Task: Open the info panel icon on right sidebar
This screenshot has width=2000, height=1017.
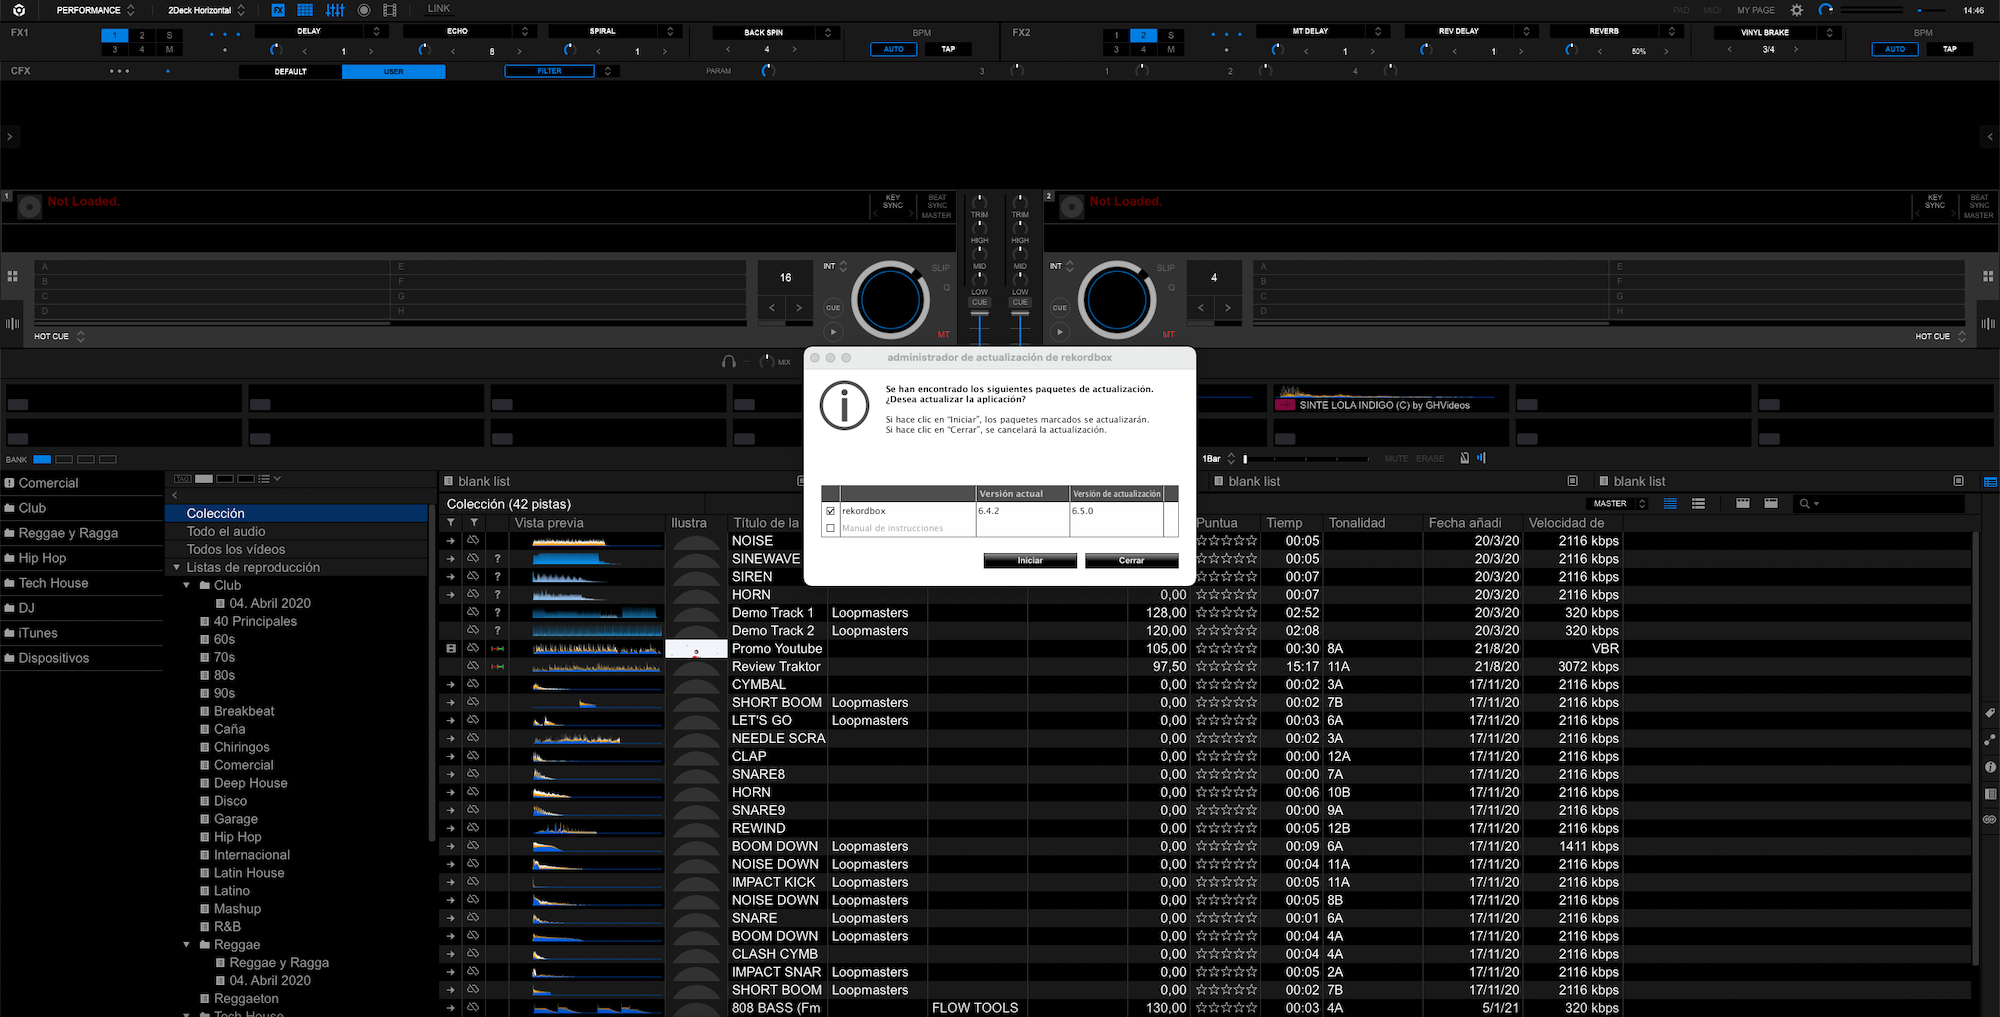Action: (1990, 767)
